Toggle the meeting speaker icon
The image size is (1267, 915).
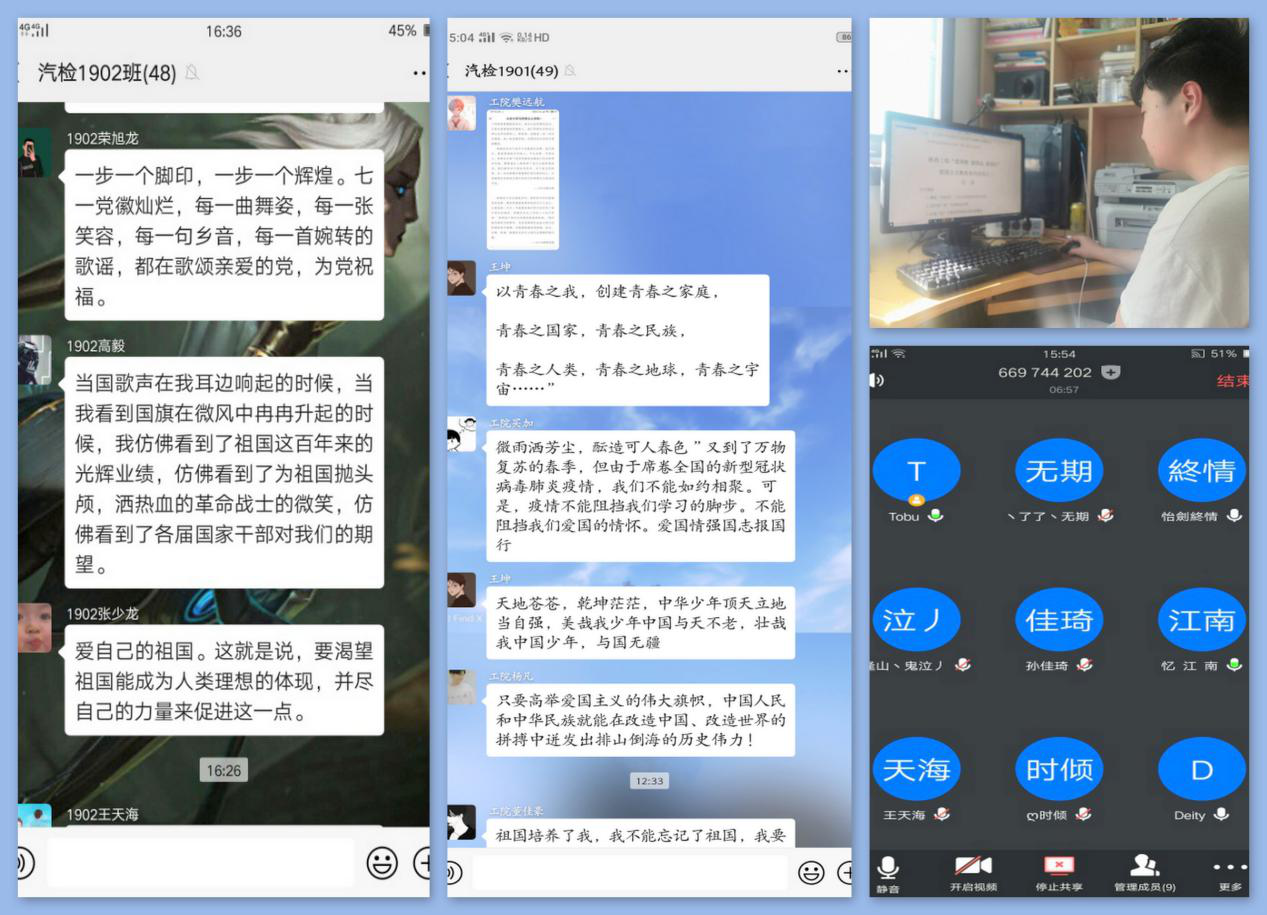click(878, 381)
